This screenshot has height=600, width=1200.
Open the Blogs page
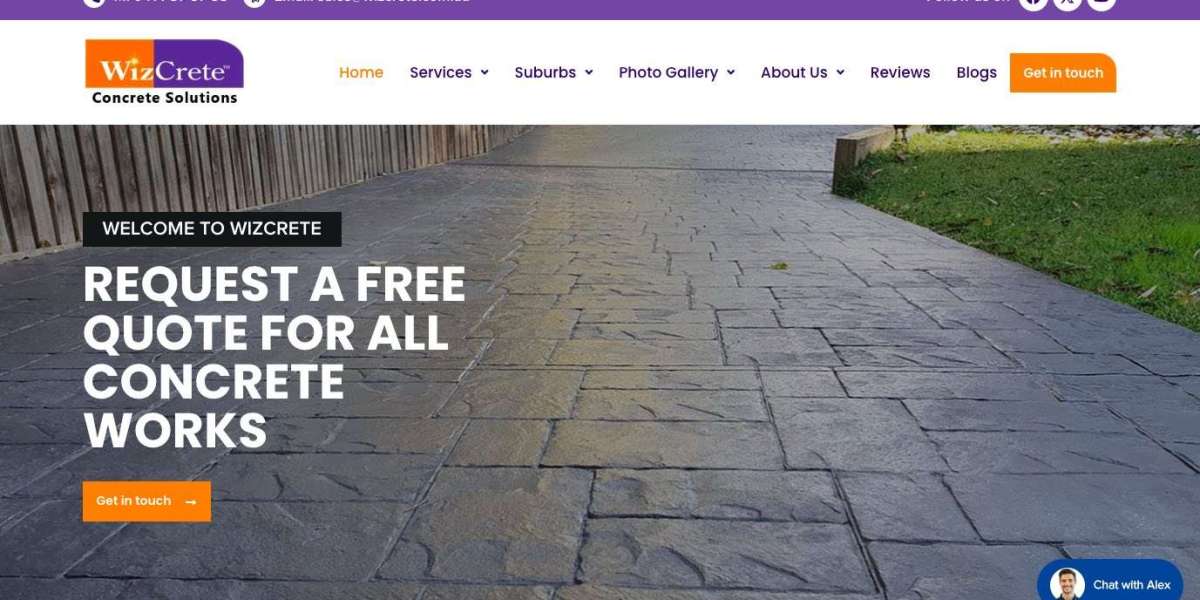point(976,72)
